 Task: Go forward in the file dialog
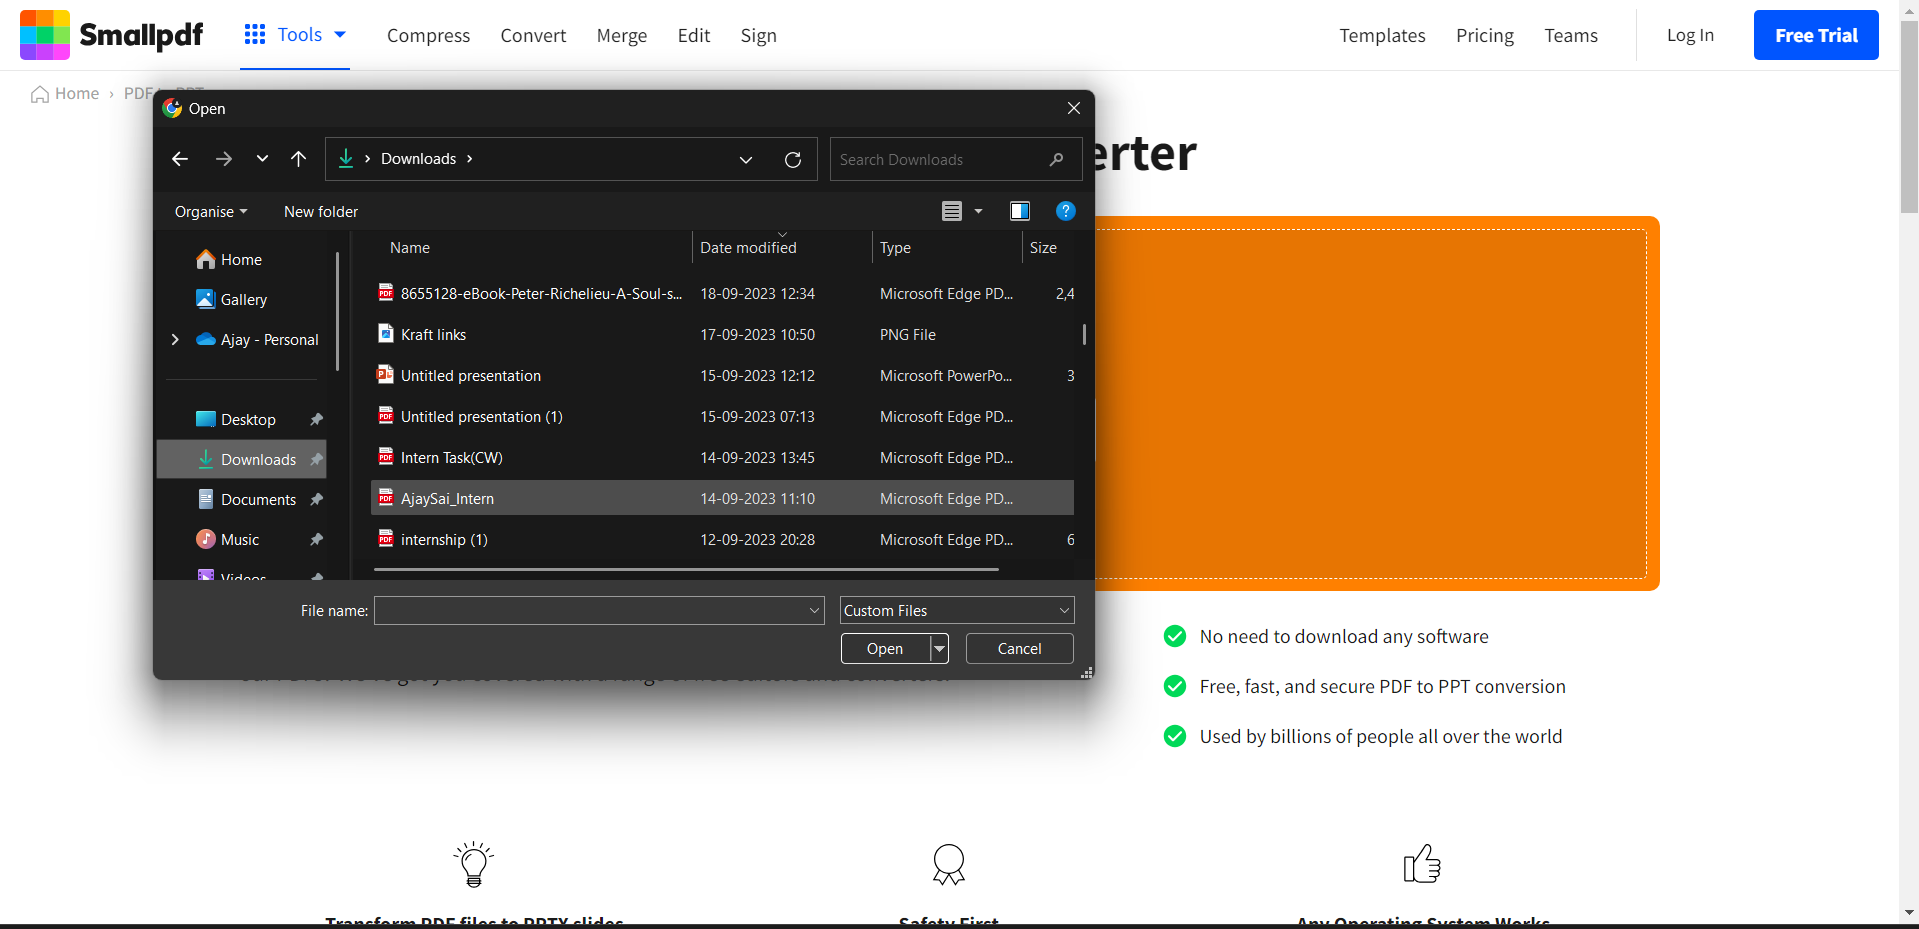click(224, 159)
